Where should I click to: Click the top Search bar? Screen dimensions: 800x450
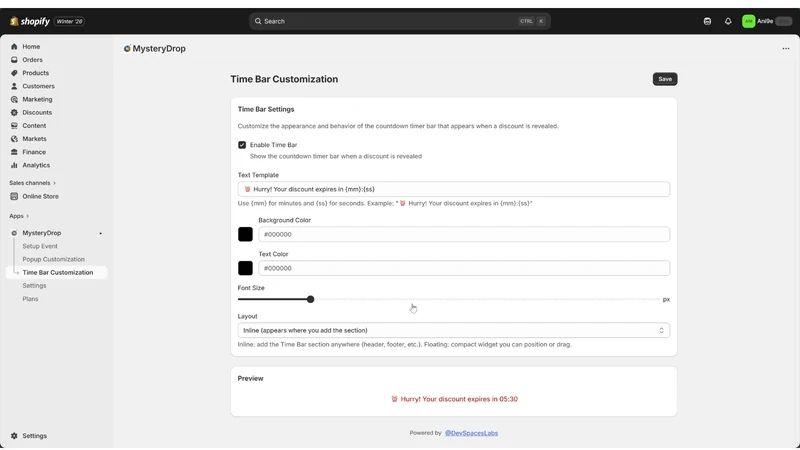399,21
